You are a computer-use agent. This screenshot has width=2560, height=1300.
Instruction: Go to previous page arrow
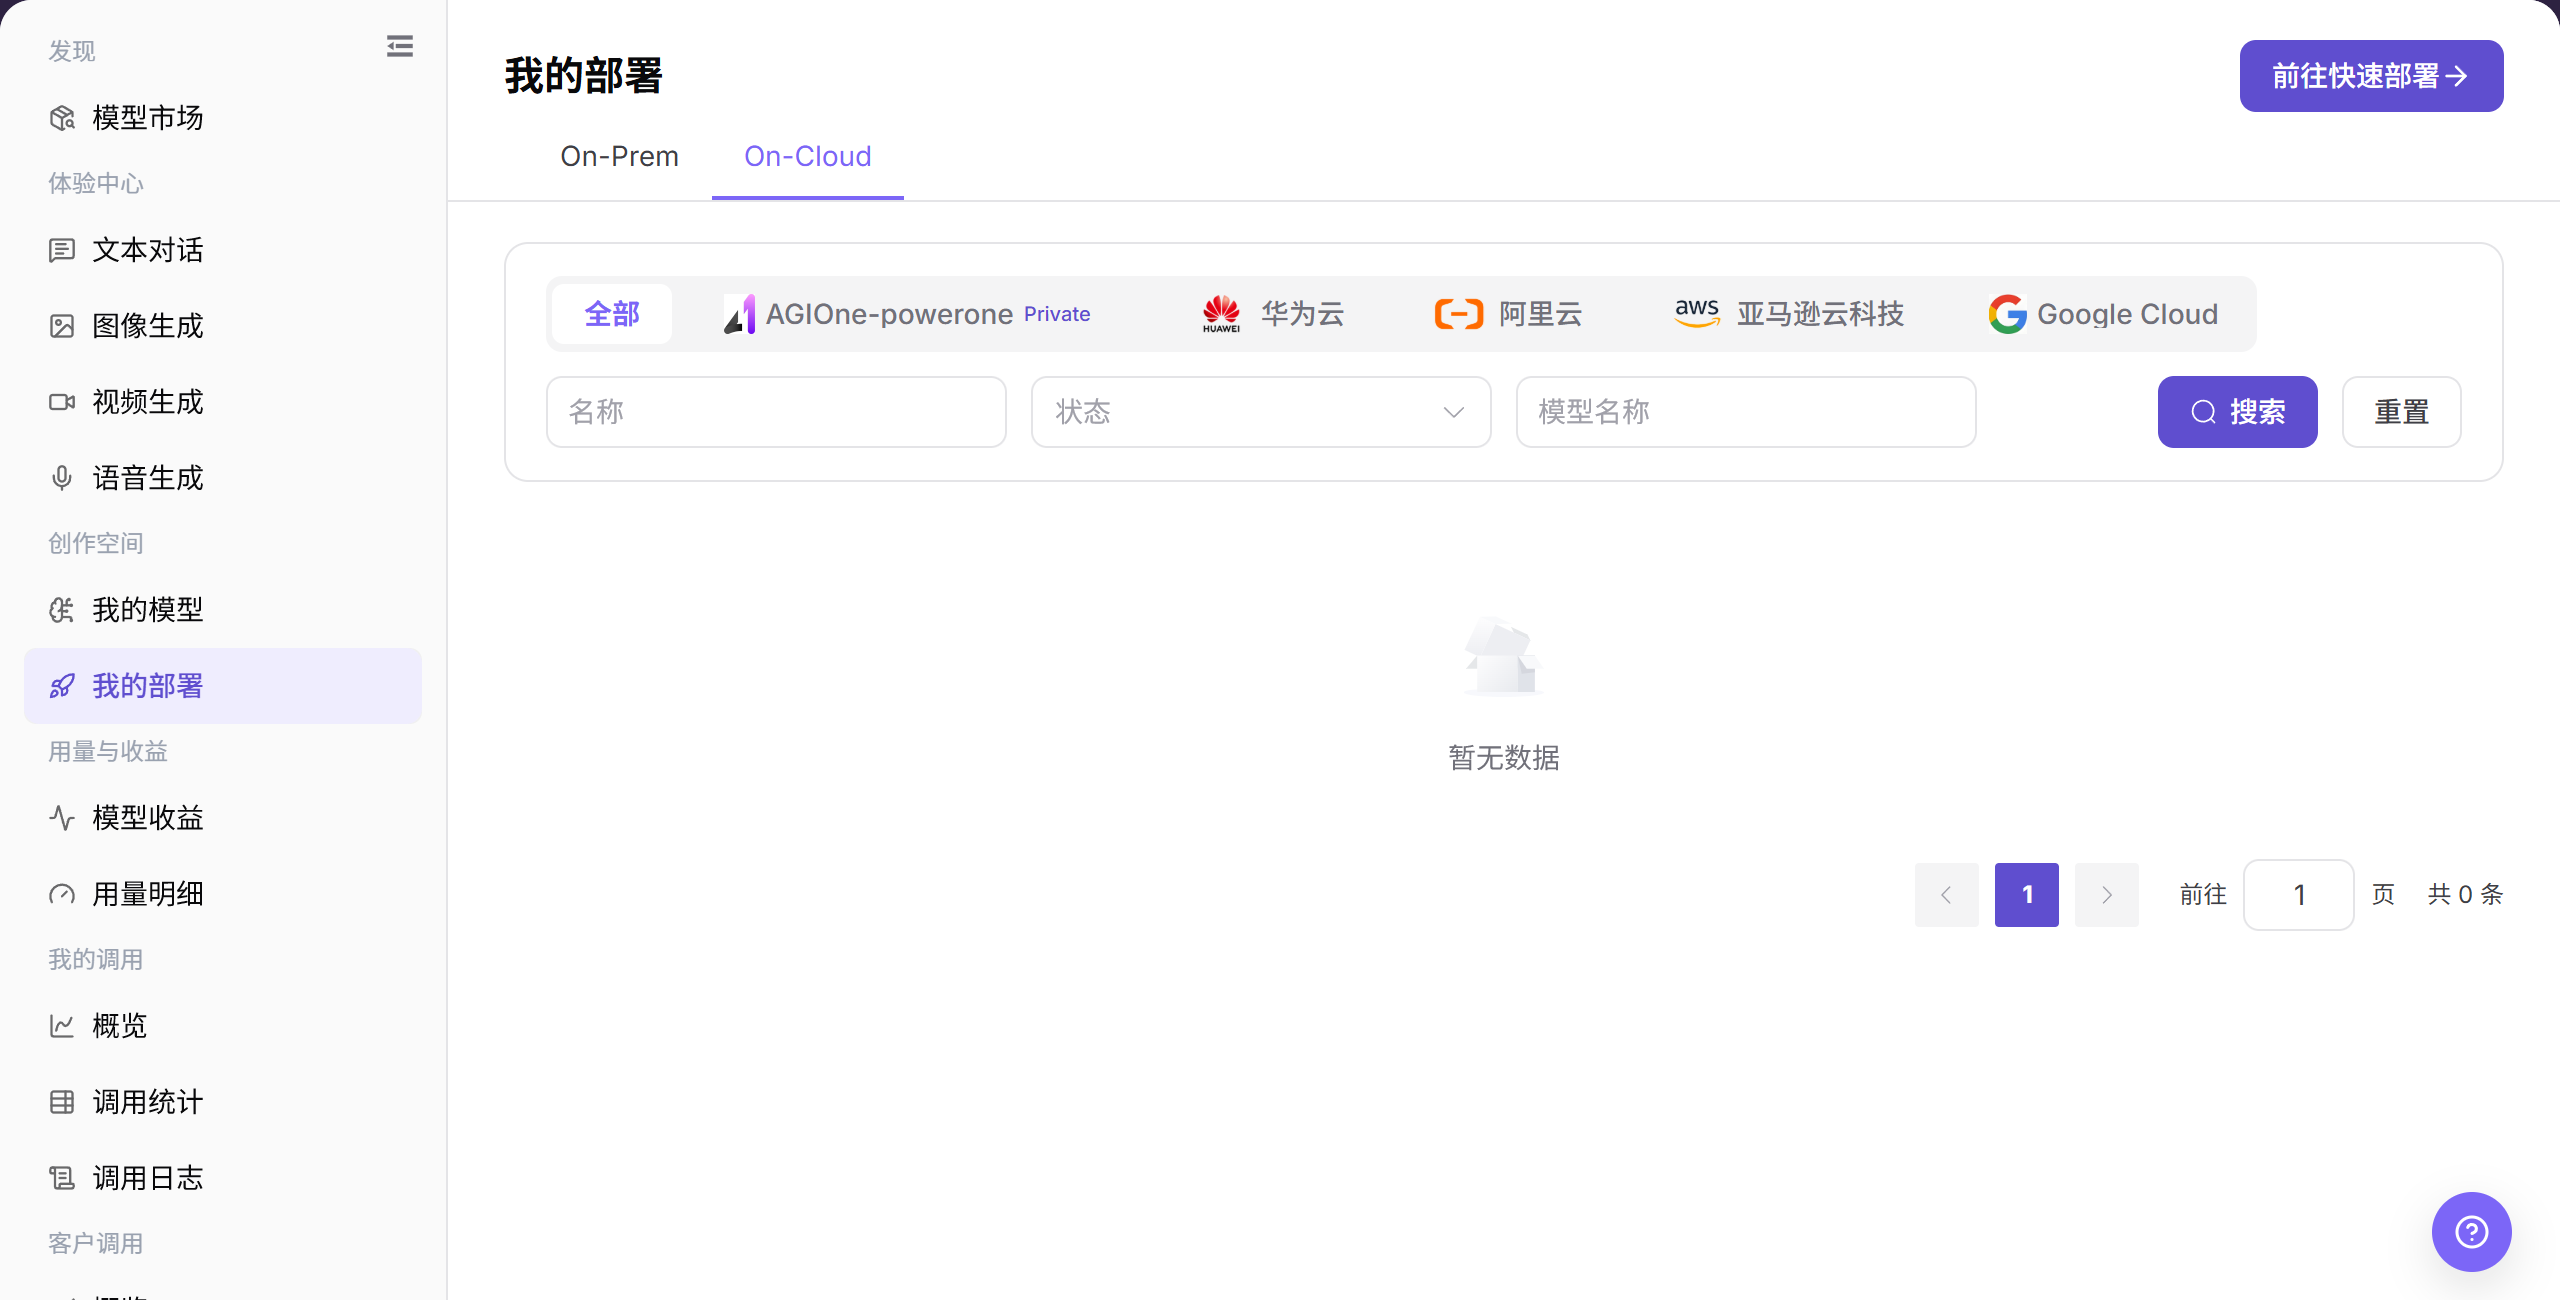(x=1947, y=895)
